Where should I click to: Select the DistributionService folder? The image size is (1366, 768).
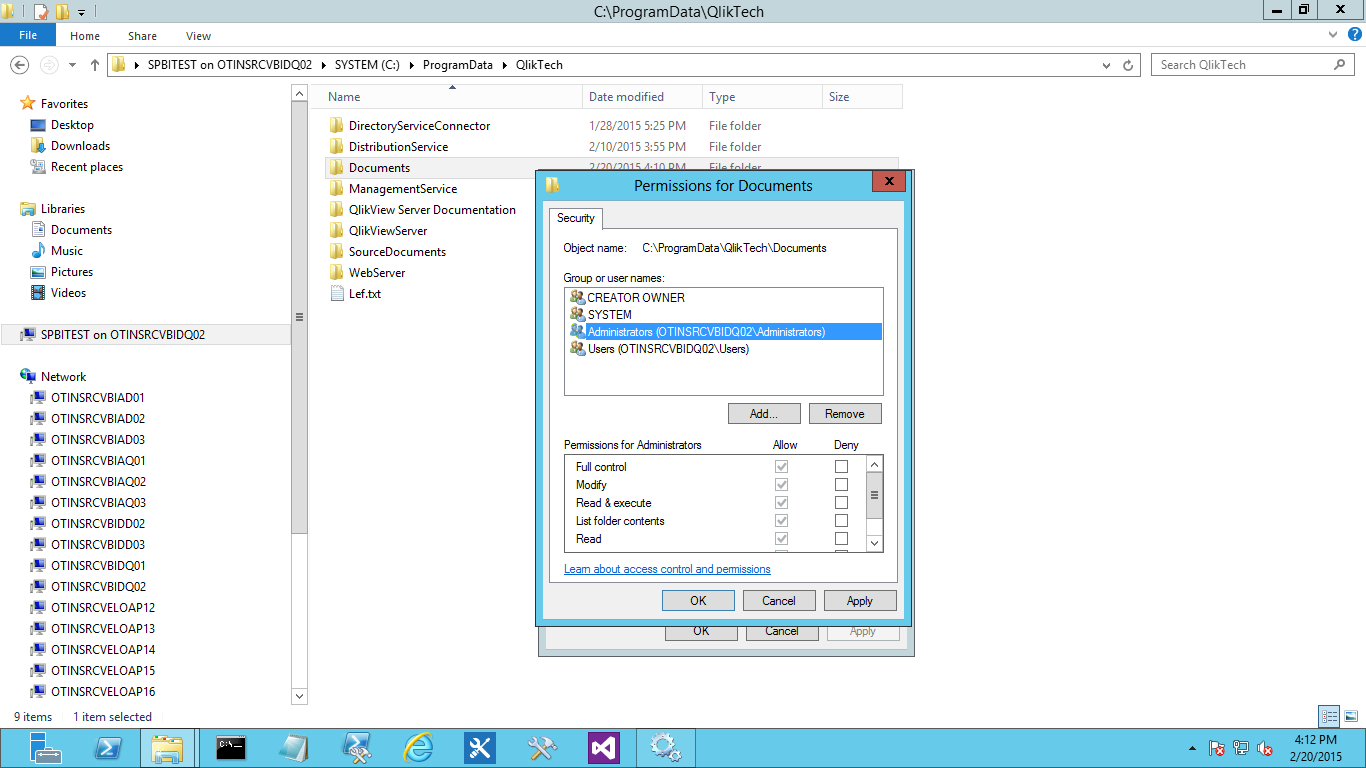[398, 147]
